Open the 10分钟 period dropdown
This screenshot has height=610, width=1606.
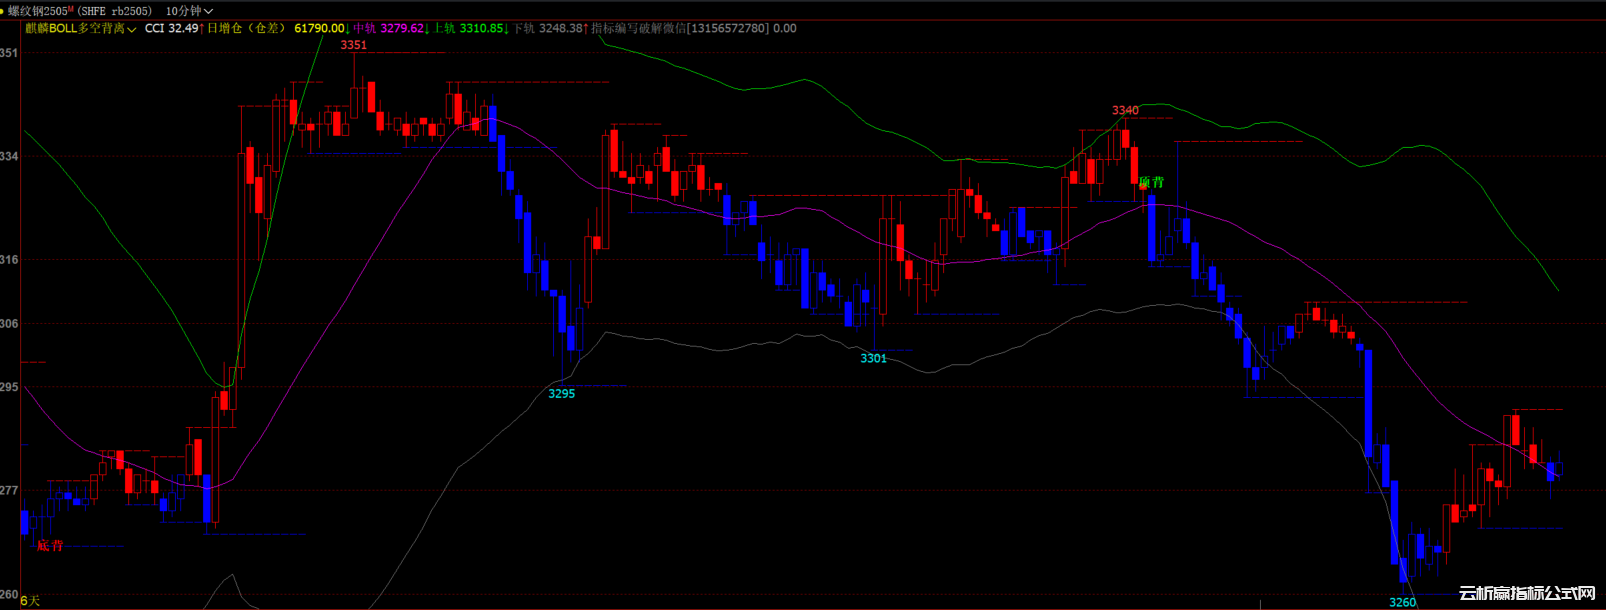(189, 11)
